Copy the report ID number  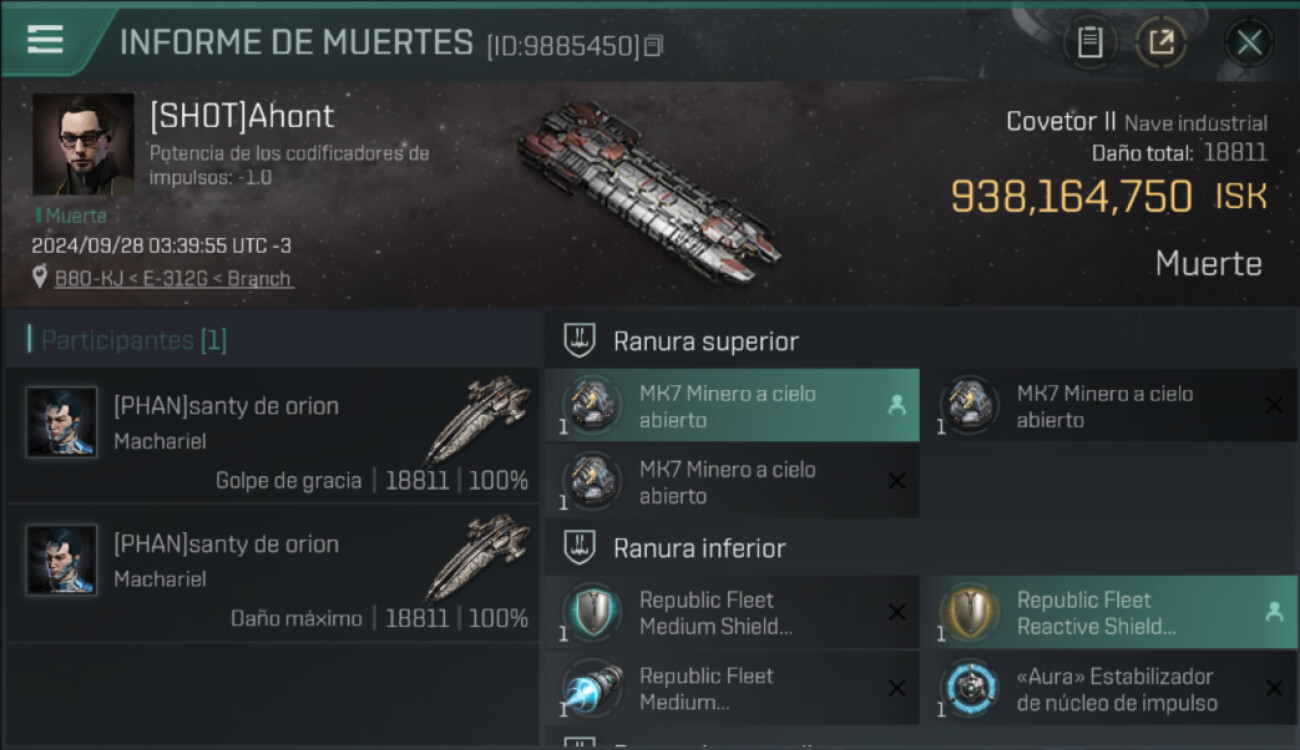[x=653, y=46]
